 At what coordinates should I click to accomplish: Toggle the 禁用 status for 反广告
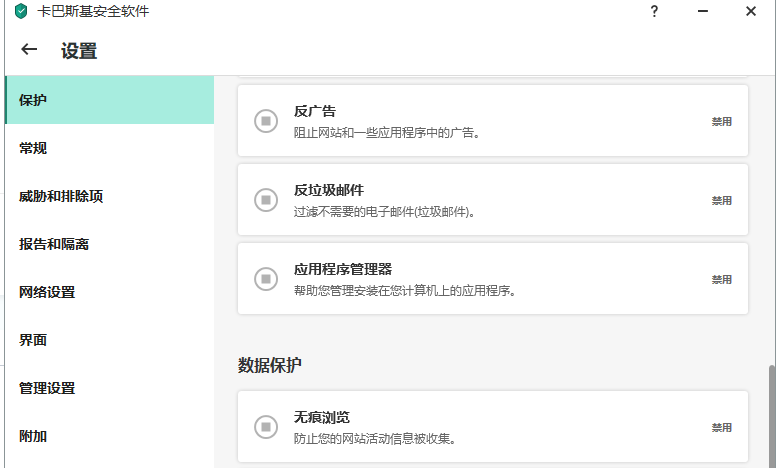[x=721, y=121]
